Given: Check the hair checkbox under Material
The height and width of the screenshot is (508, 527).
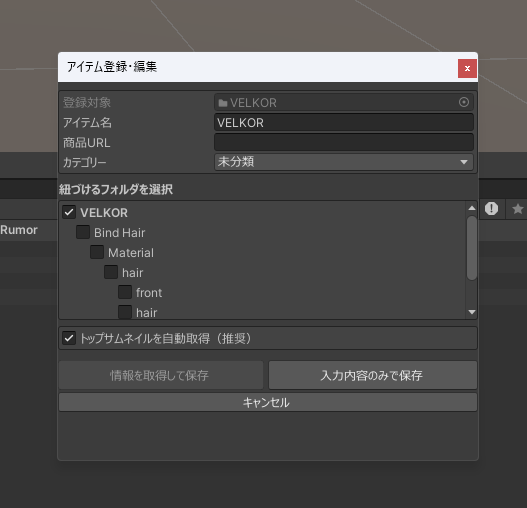Looking at the screenshot, I should pyautogui.click(x=111, y=272).
